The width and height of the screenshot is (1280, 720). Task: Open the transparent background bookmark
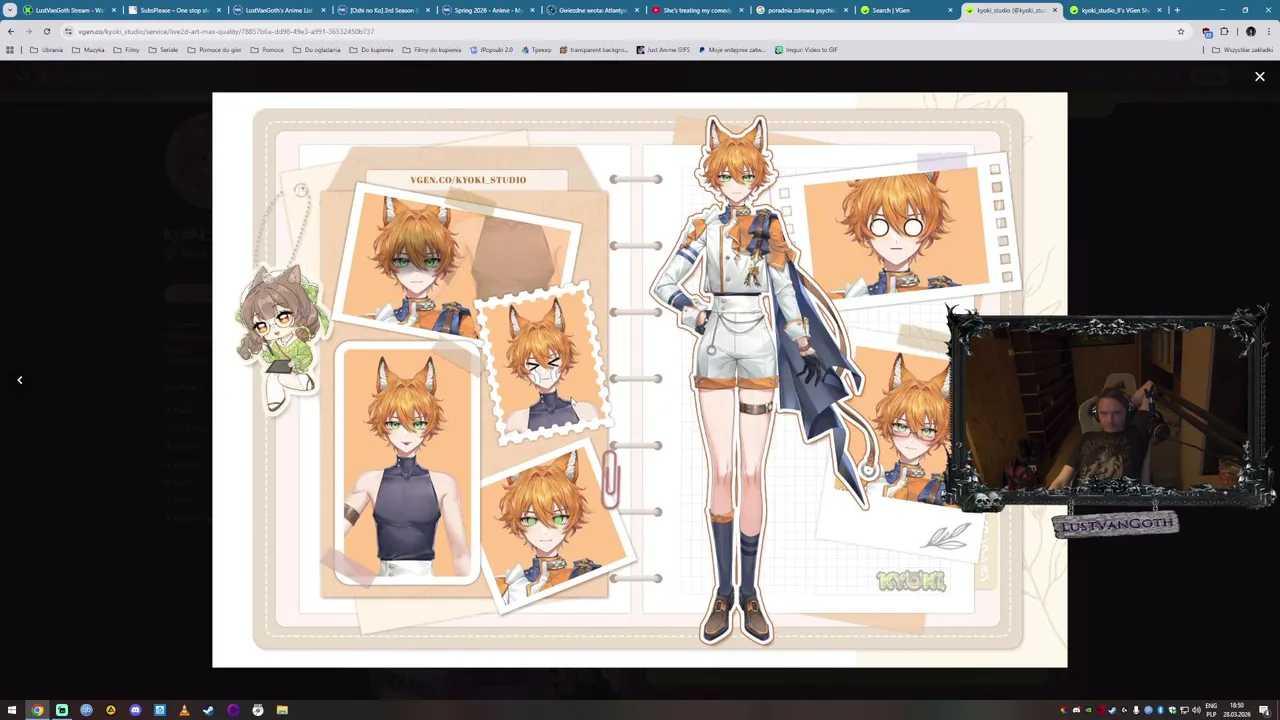coord(594,49)
